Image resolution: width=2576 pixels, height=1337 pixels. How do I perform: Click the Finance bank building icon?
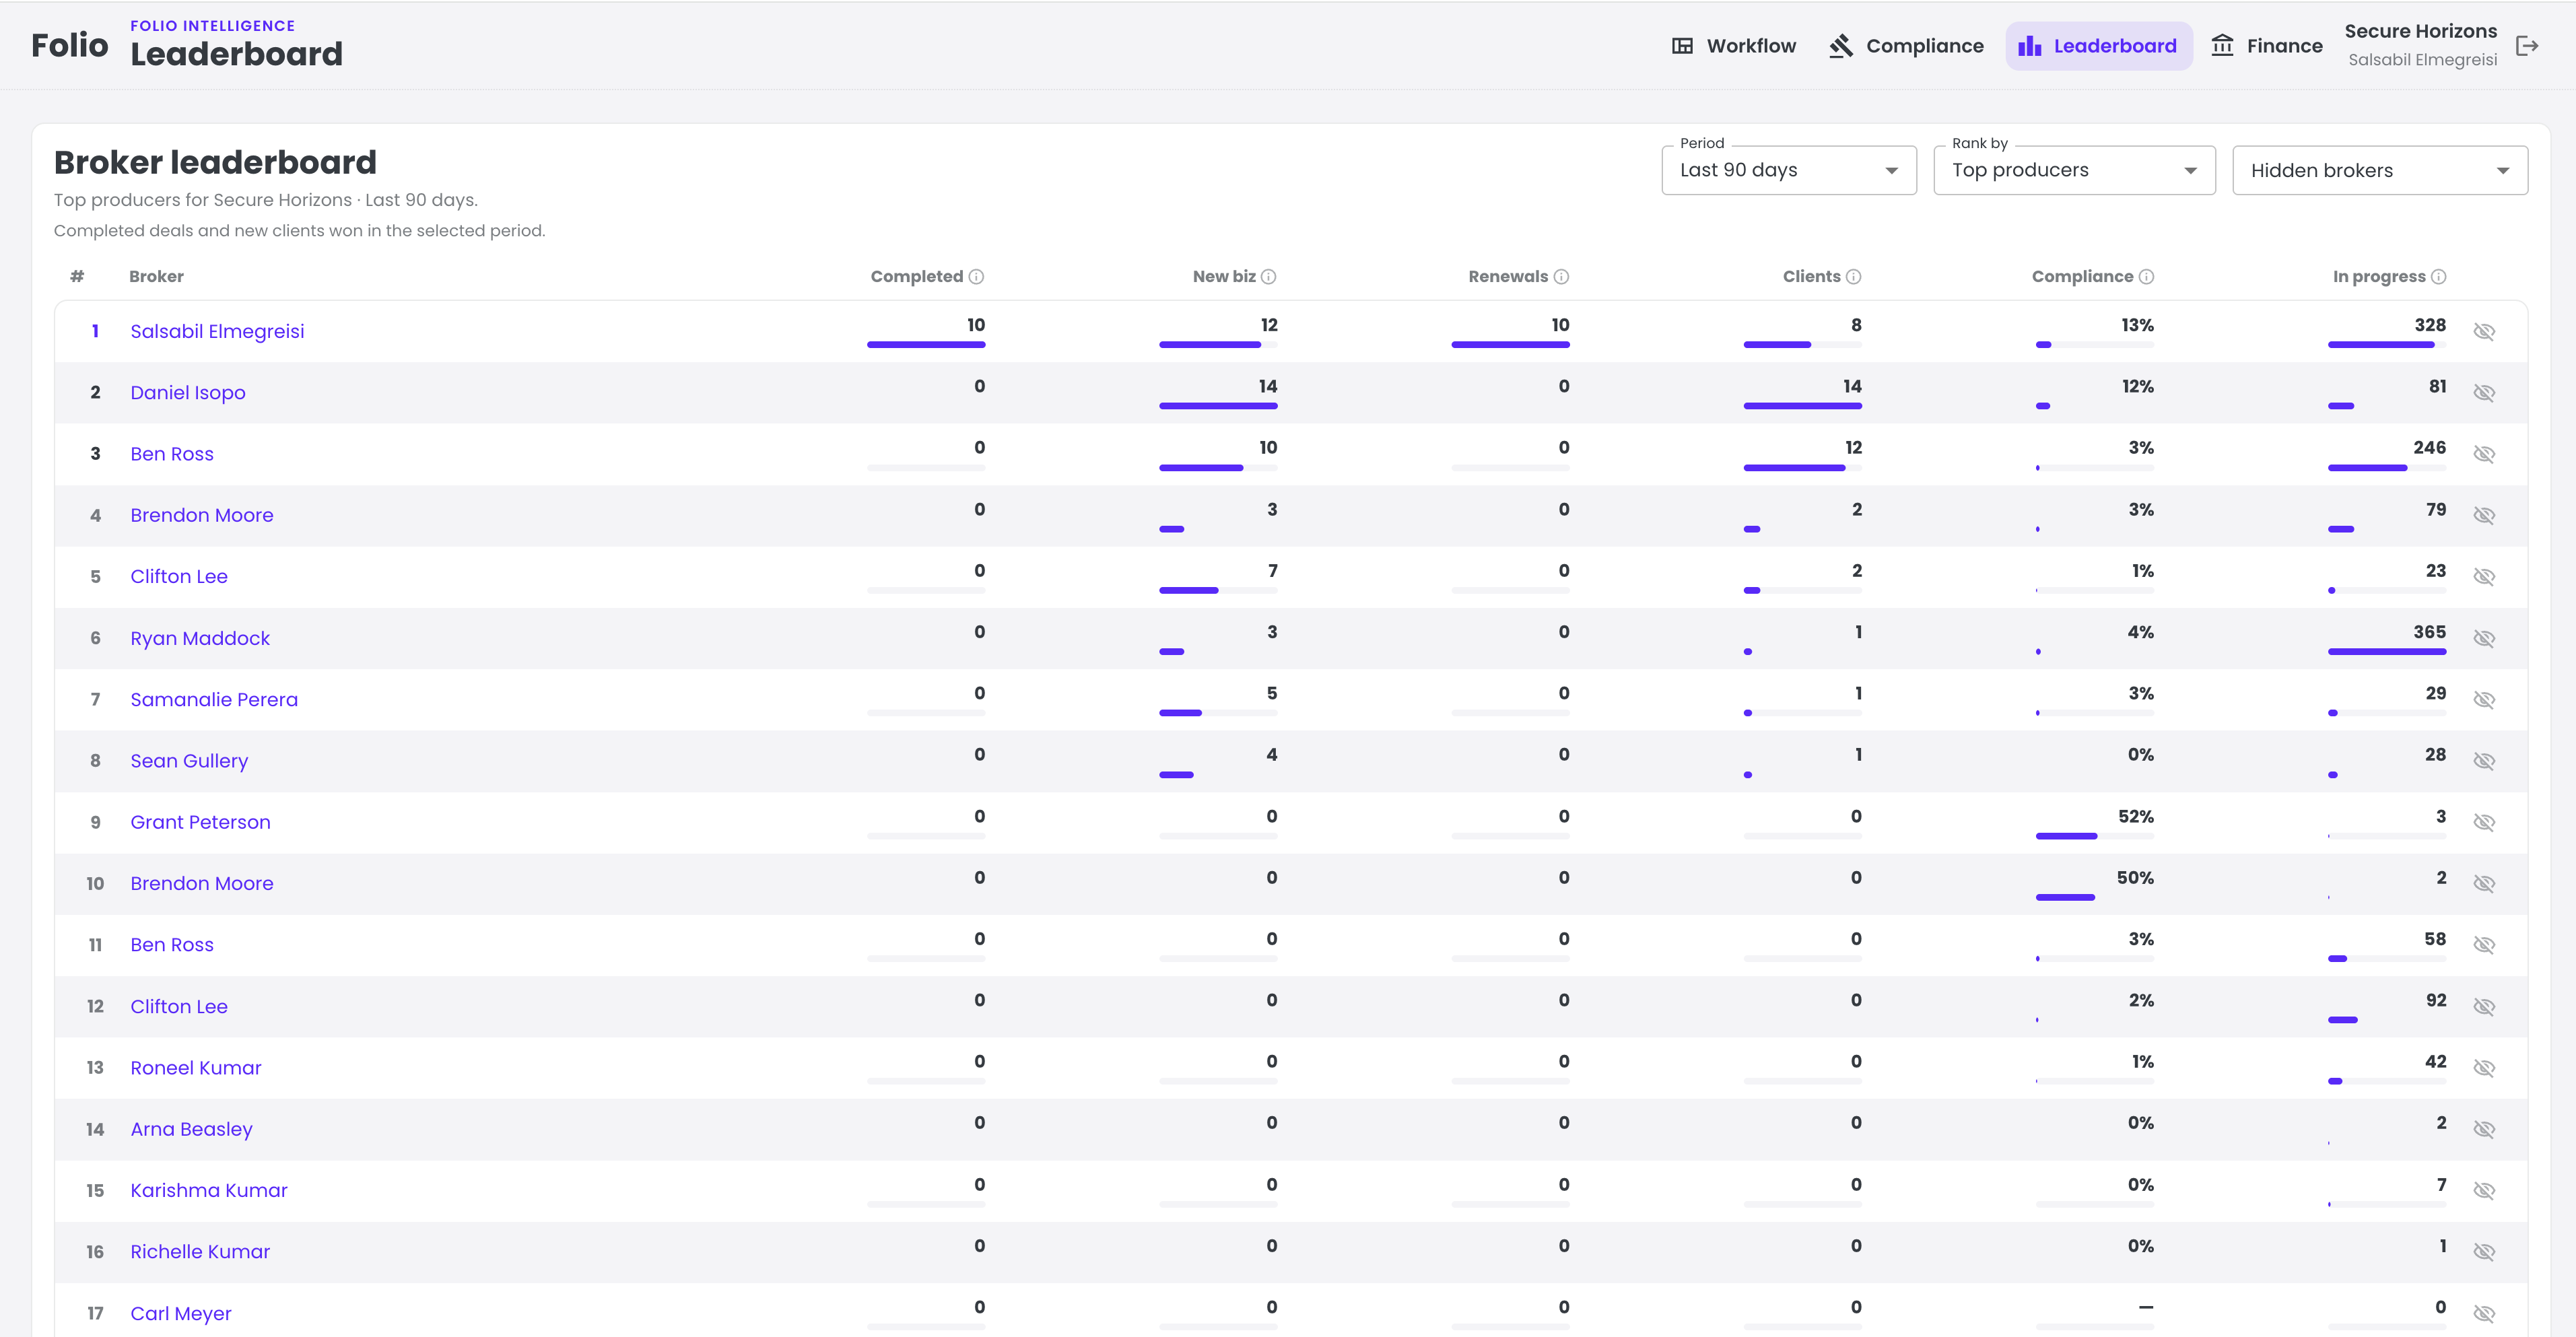click(x=2222, y=46)
